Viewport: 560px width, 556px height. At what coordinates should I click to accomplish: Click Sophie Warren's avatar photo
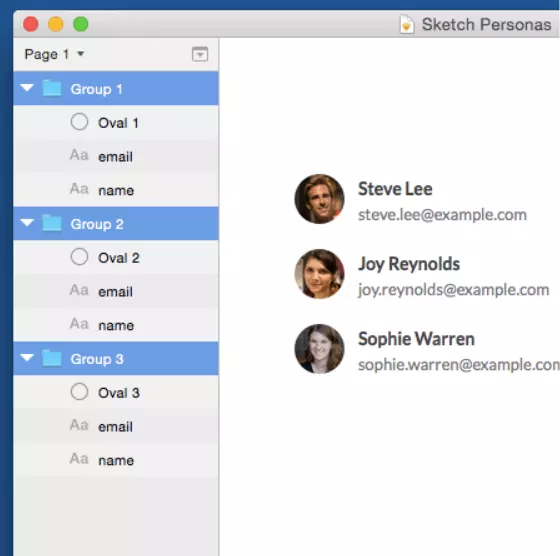tap(319, 349)
